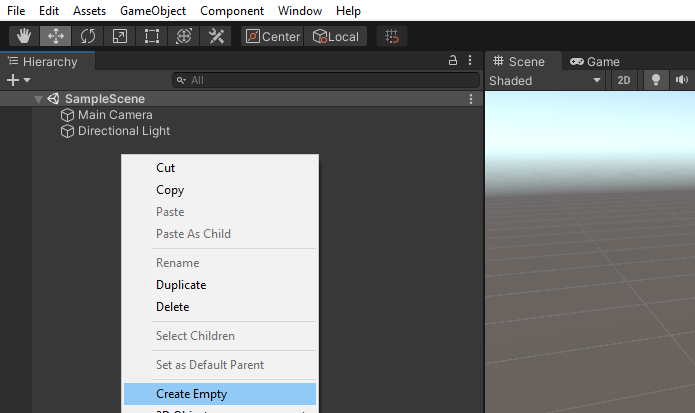This screenshot has height=413, width=695.
Task: Toggle the grid snapping icon
Action: (x=392, y=36)
